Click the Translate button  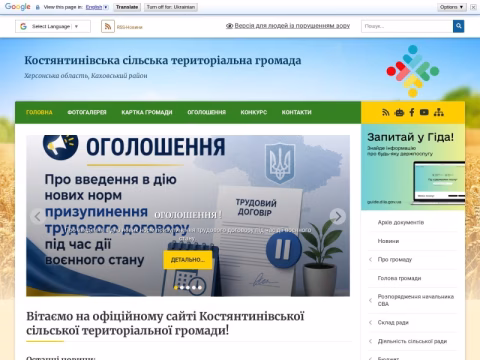[x=127, y=7]
